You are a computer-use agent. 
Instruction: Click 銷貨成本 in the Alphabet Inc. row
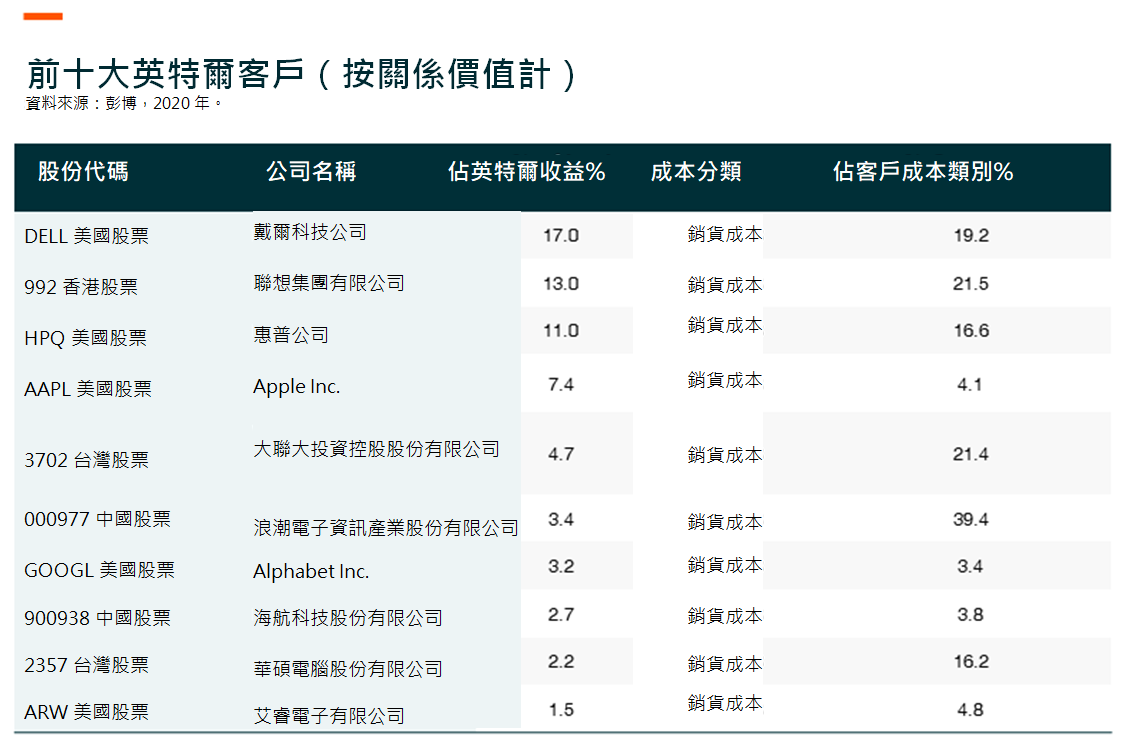(x=725, y=565)
